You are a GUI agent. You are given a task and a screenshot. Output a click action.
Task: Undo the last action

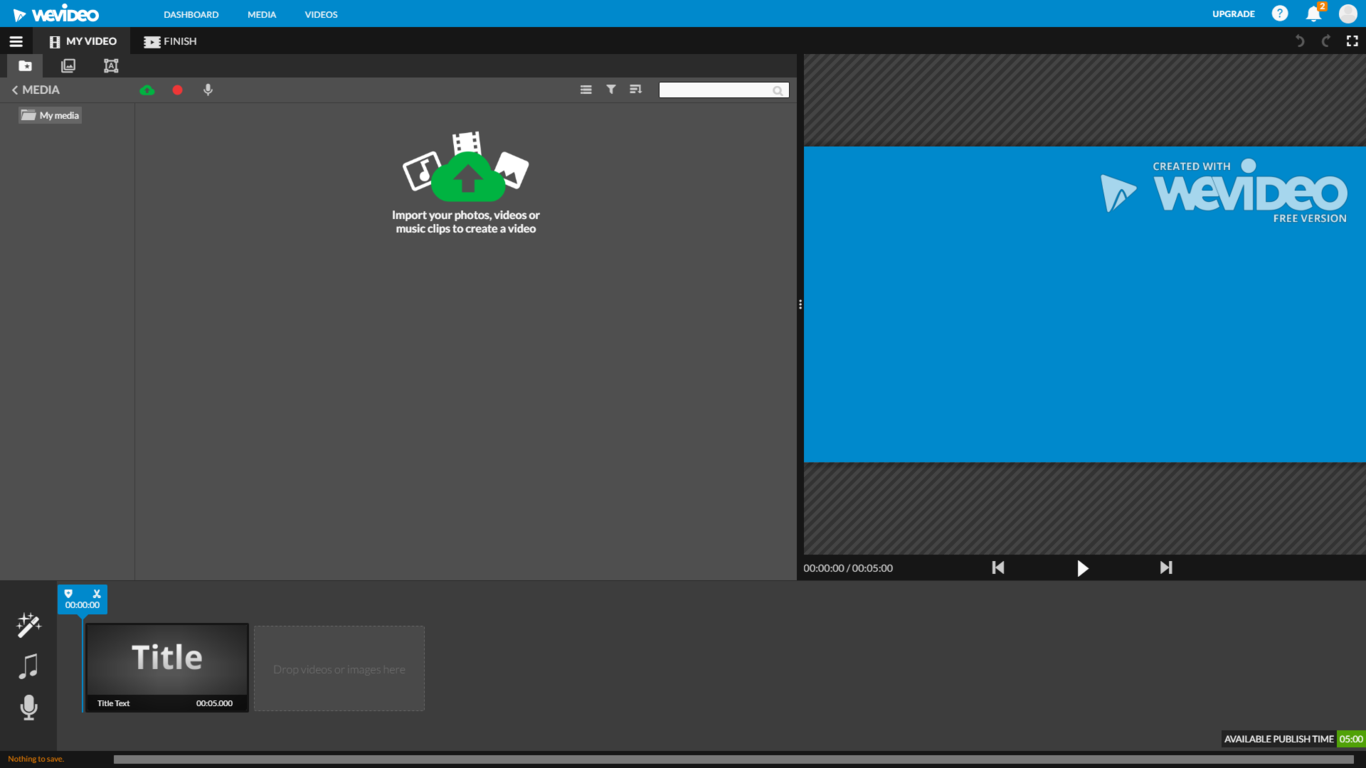click(1300, 41)
